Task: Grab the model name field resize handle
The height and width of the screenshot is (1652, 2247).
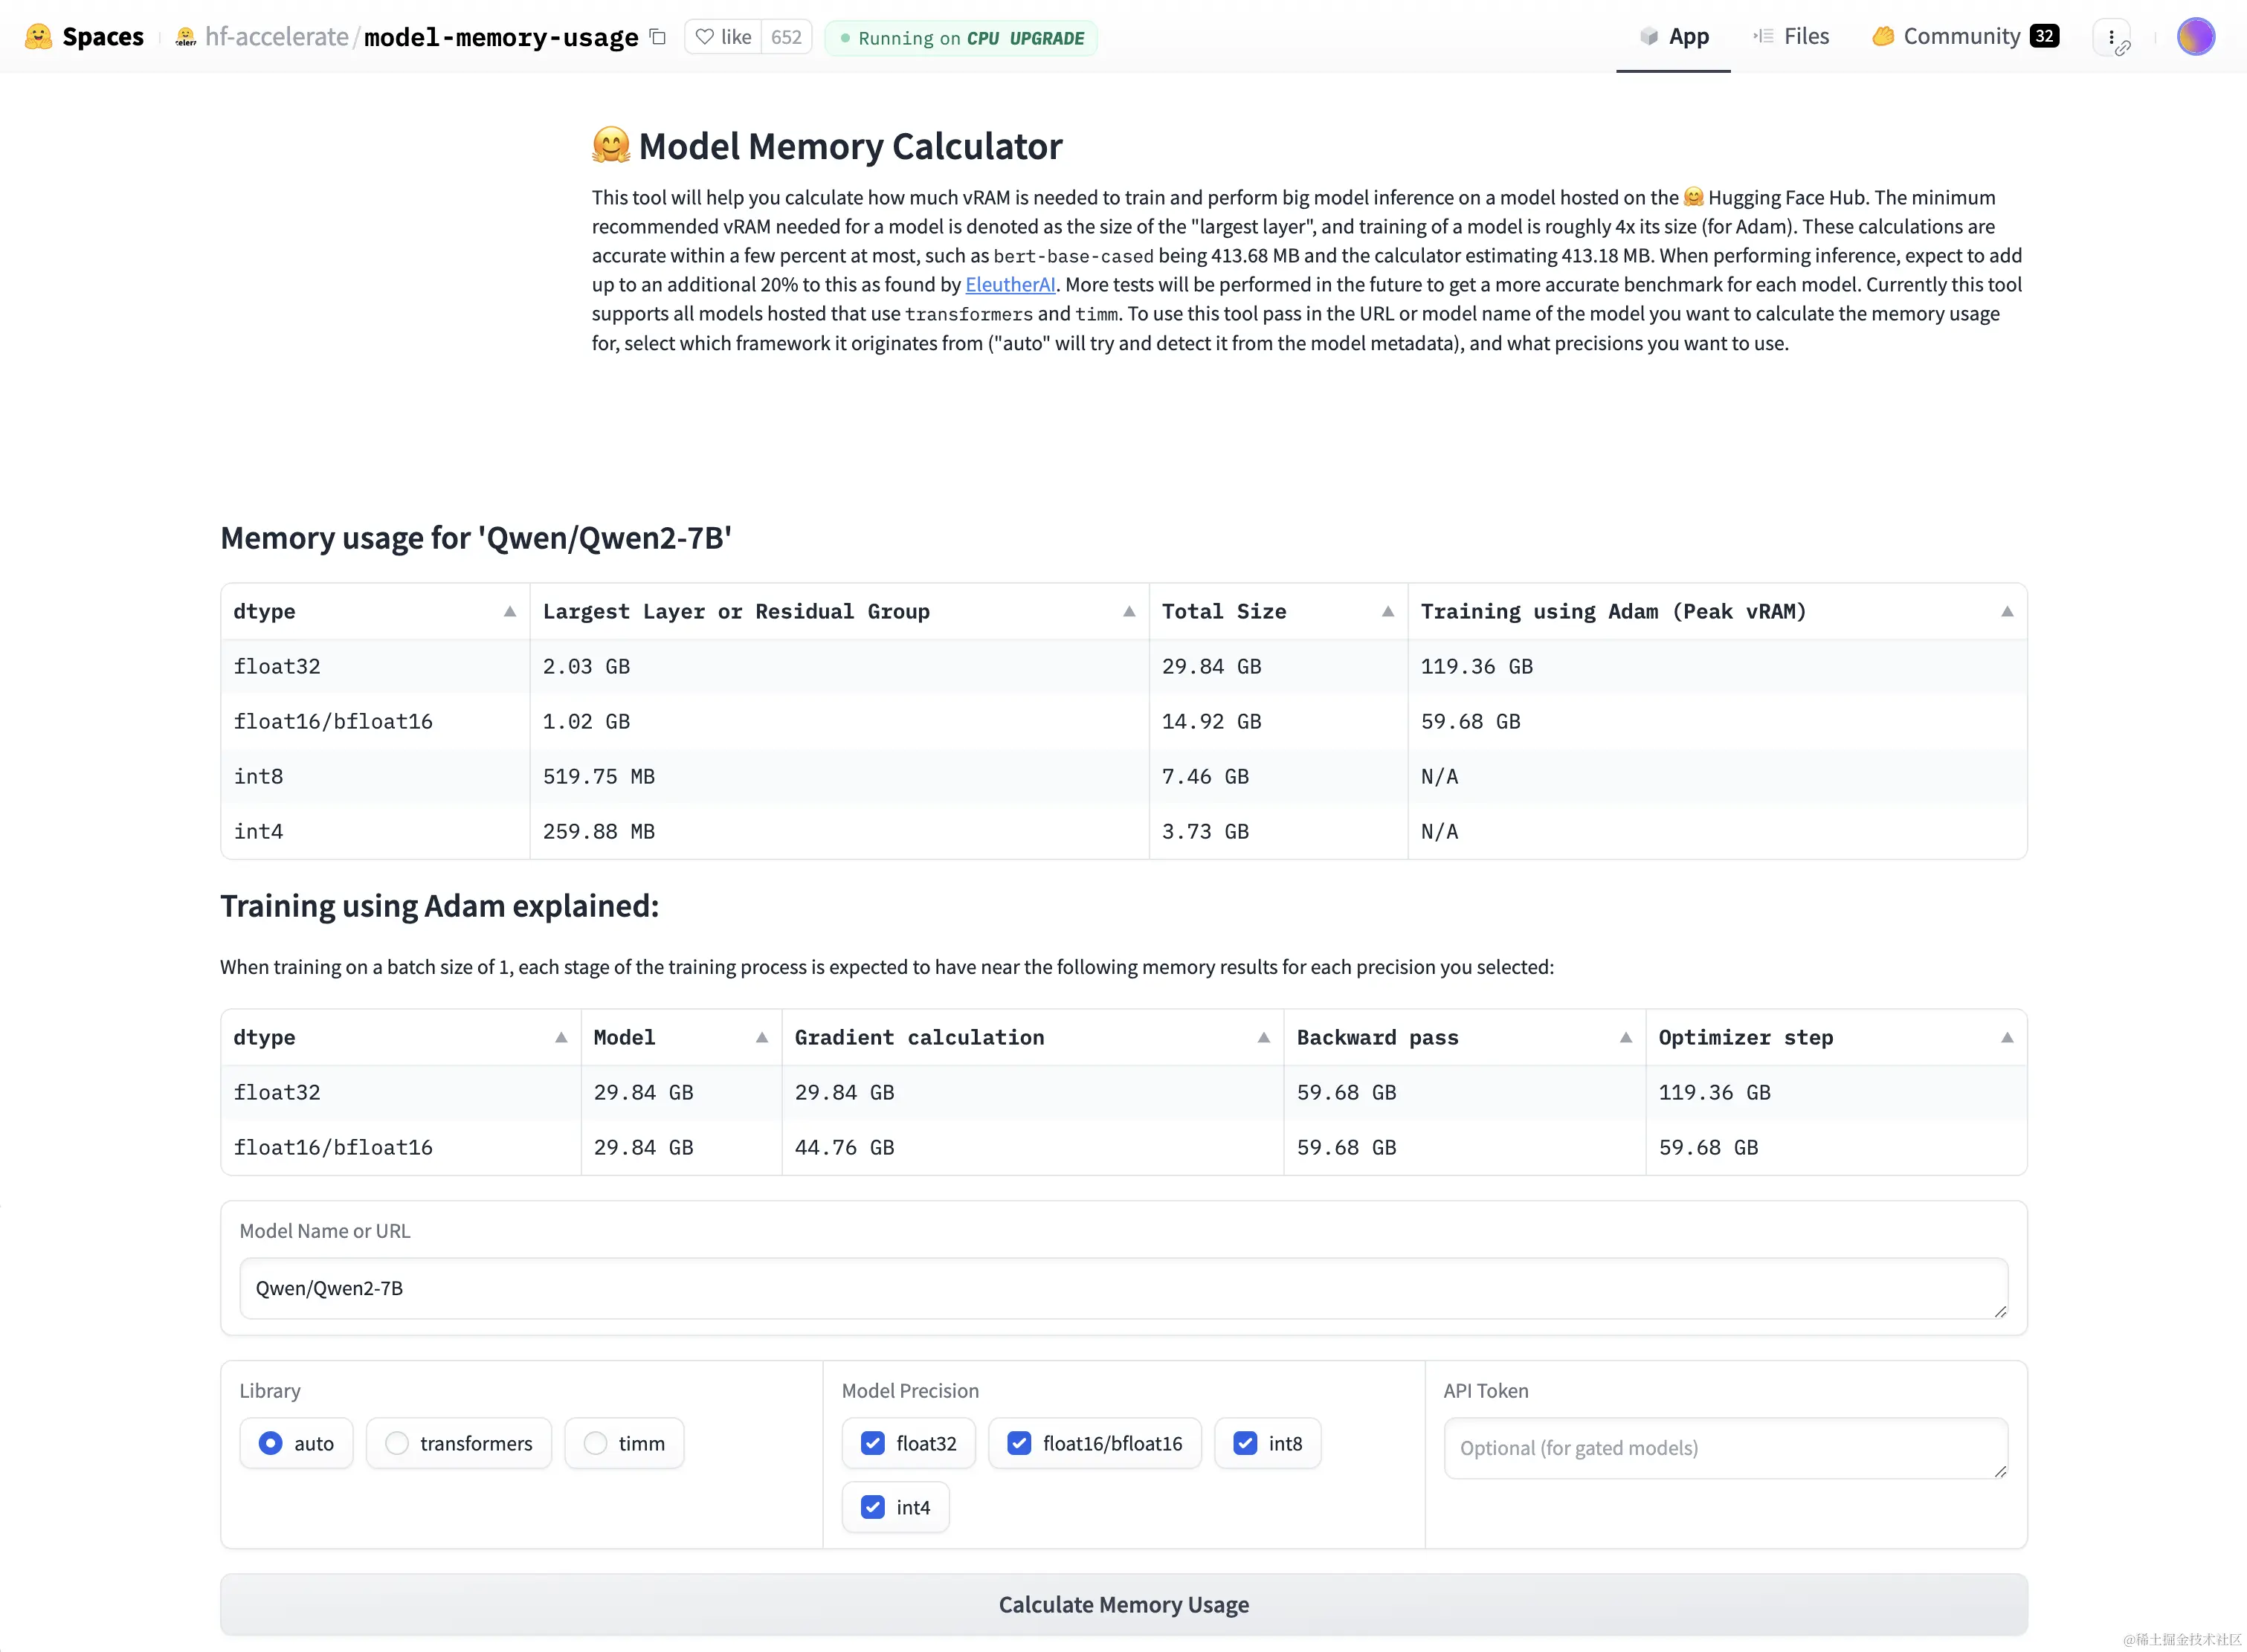Action: pyautogui.click(x=2000, y=1311)
